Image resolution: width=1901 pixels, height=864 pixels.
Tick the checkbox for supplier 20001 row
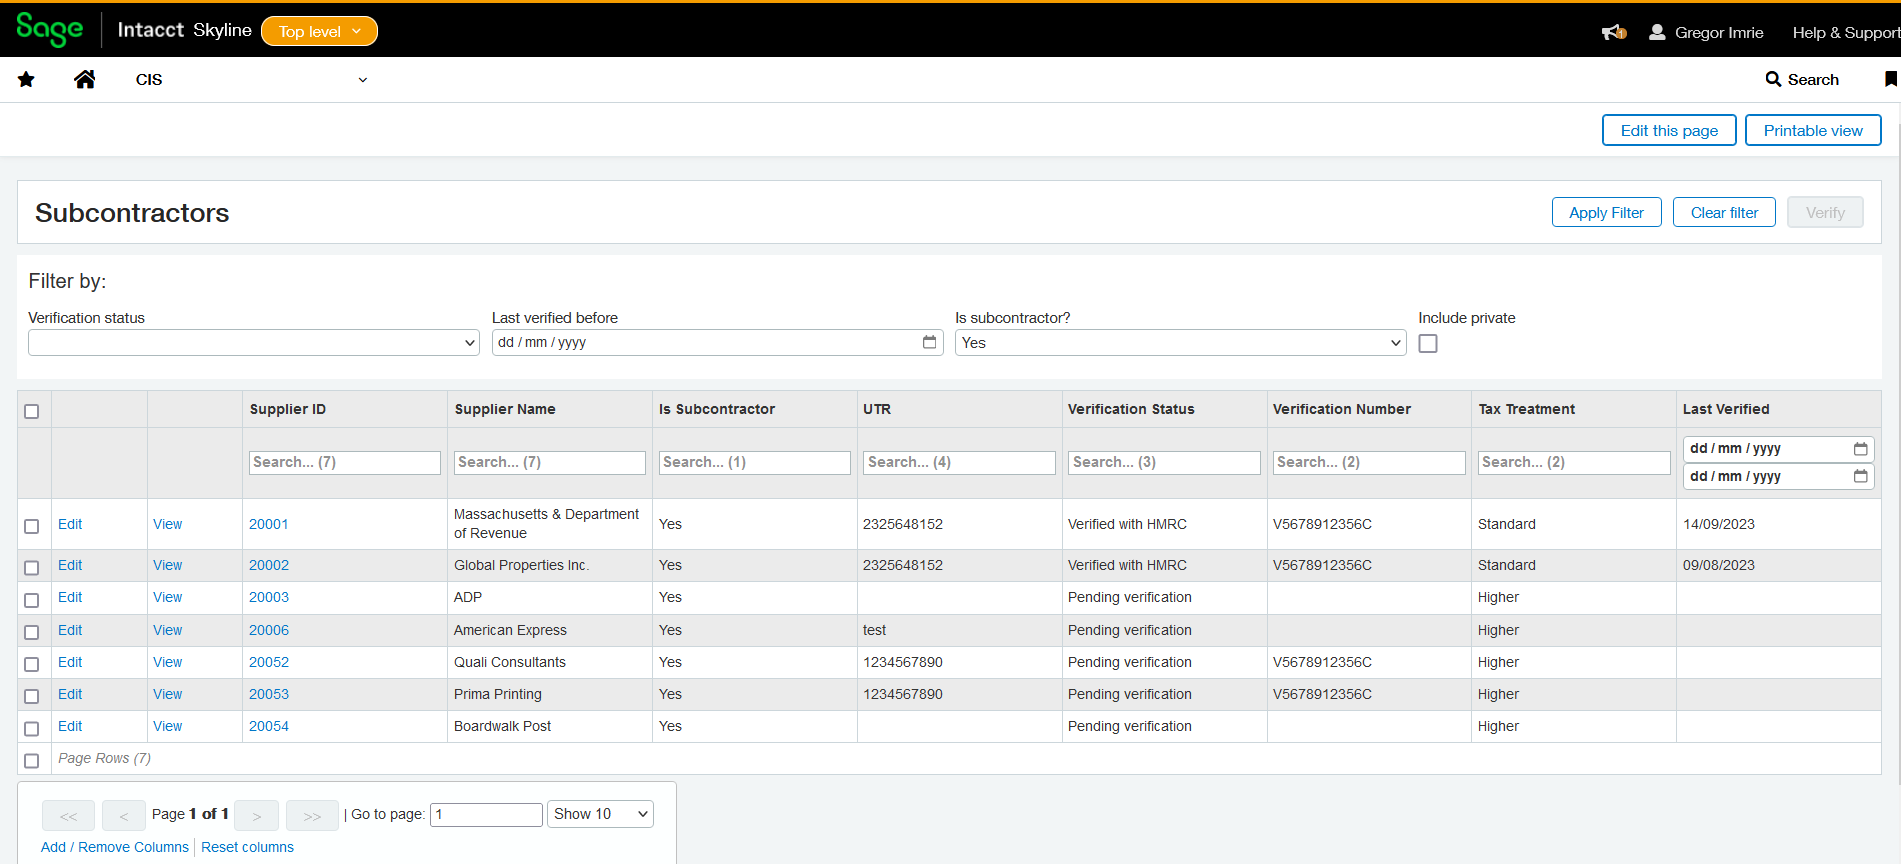(32, 526)
